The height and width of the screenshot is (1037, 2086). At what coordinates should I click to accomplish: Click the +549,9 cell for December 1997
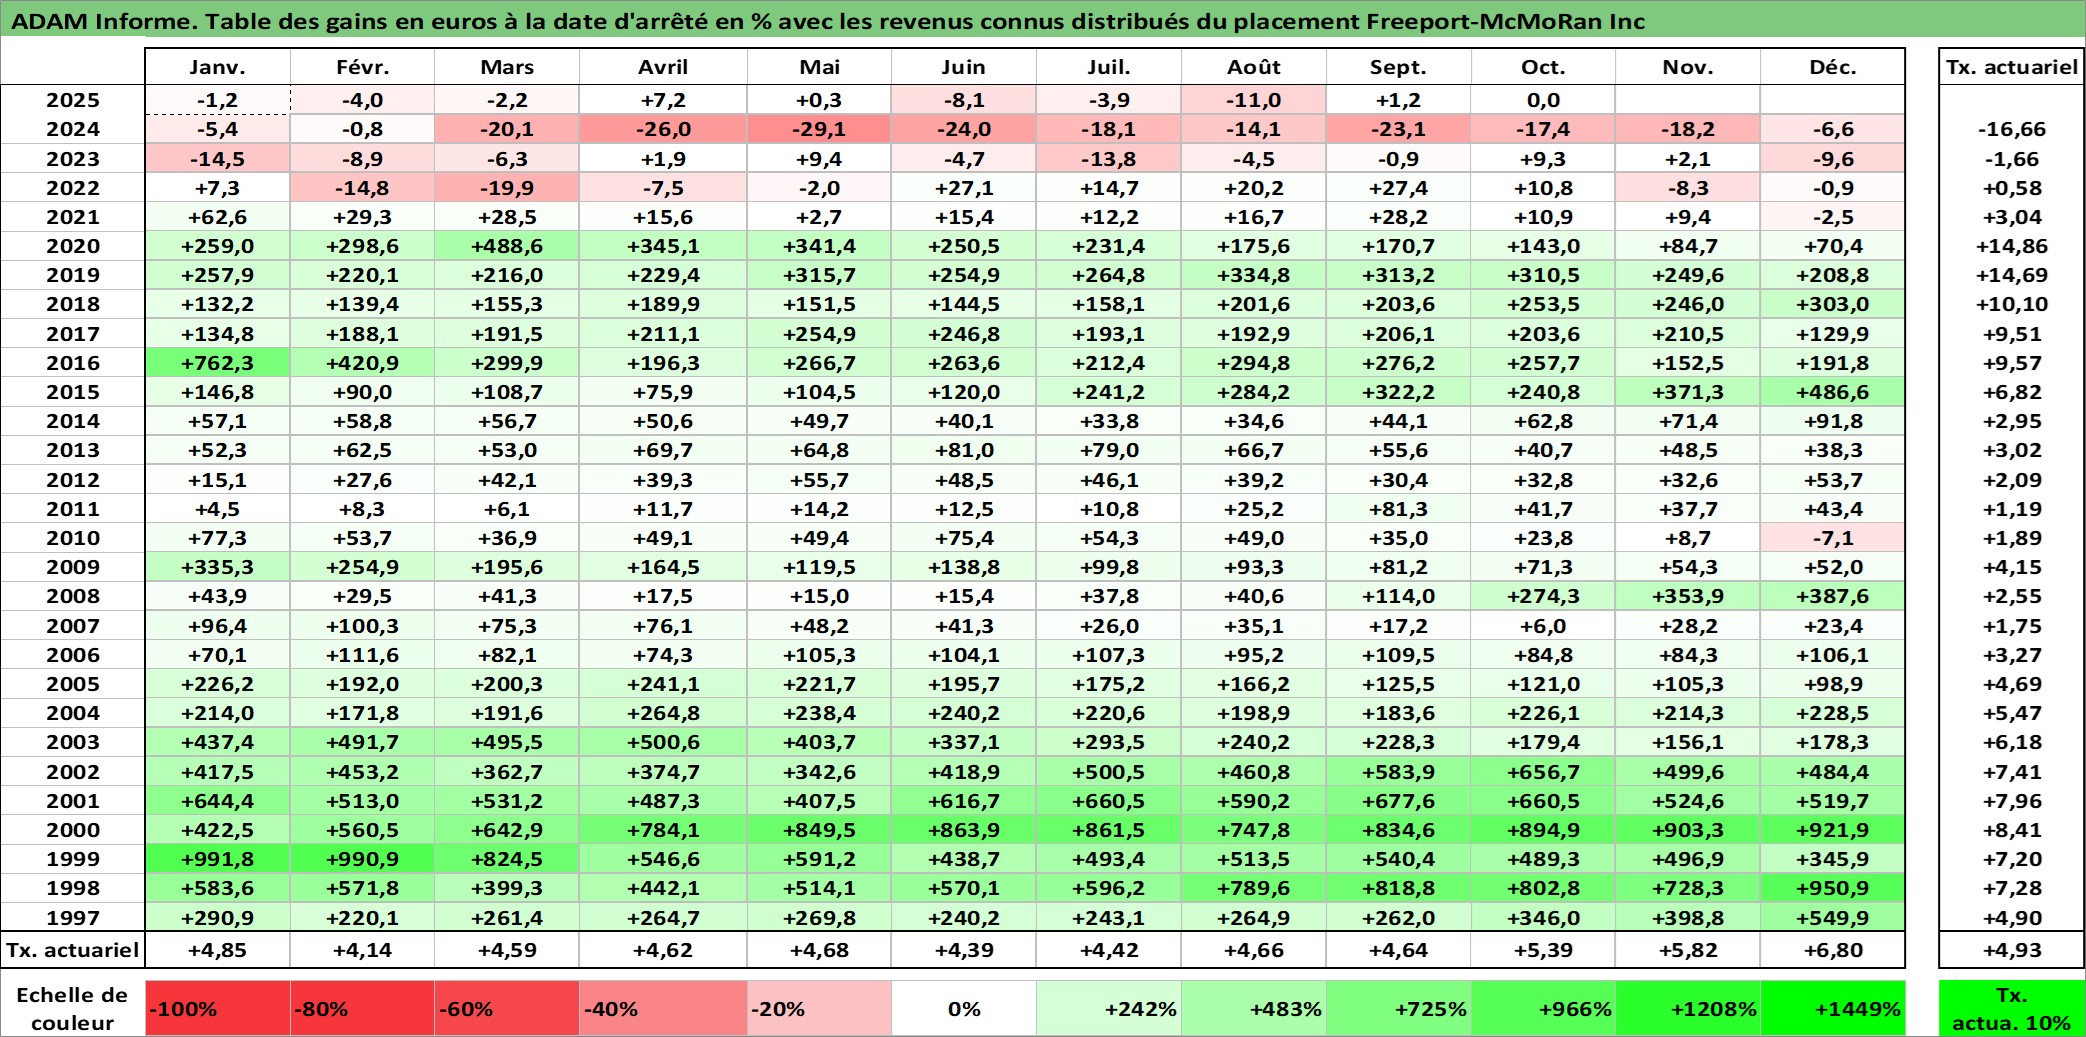pyautogui.click(x=1832, y=917)
